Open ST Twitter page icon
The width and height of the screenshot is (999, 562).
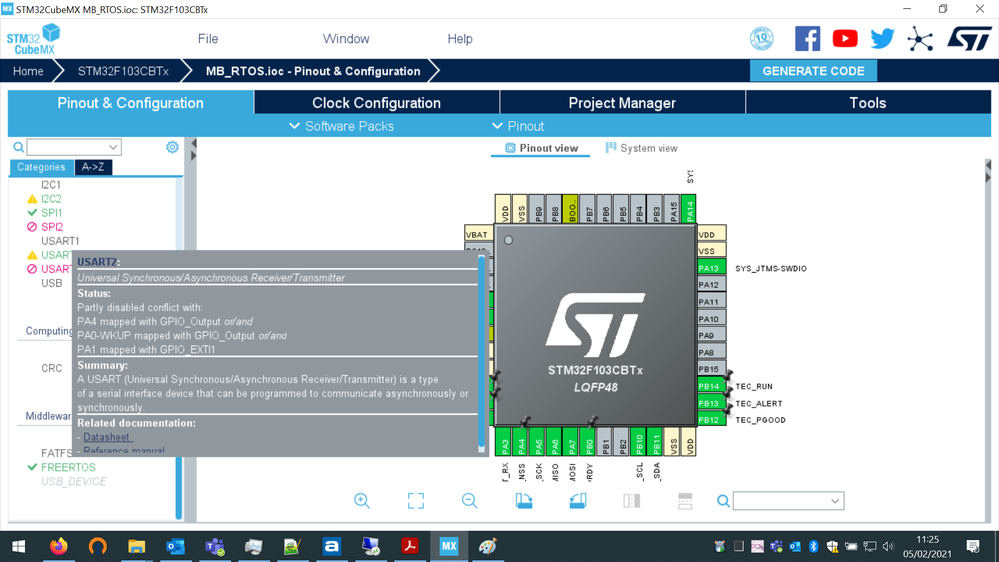pos(882,39)
